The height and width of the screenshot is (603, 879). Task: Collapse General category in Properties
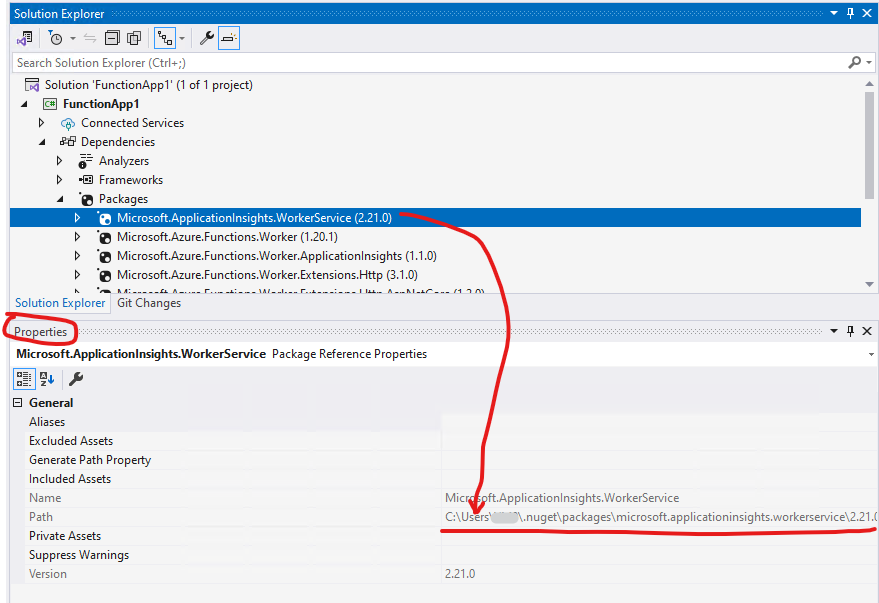coord(18,403)
